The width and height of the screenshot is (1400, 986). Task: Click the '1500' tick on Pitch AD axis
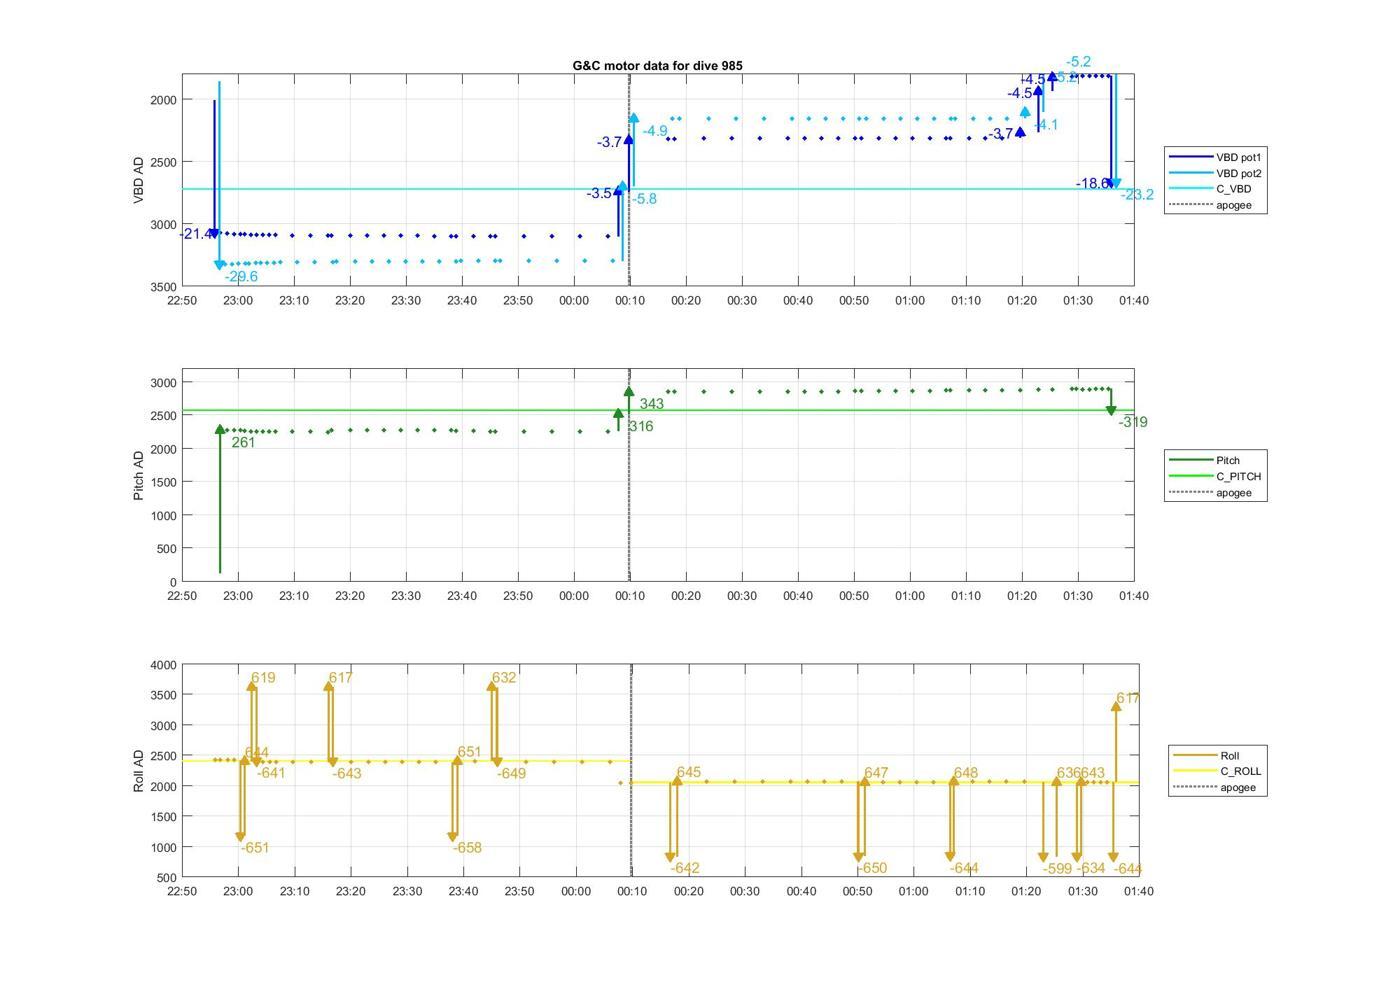[x=163, y=483]
